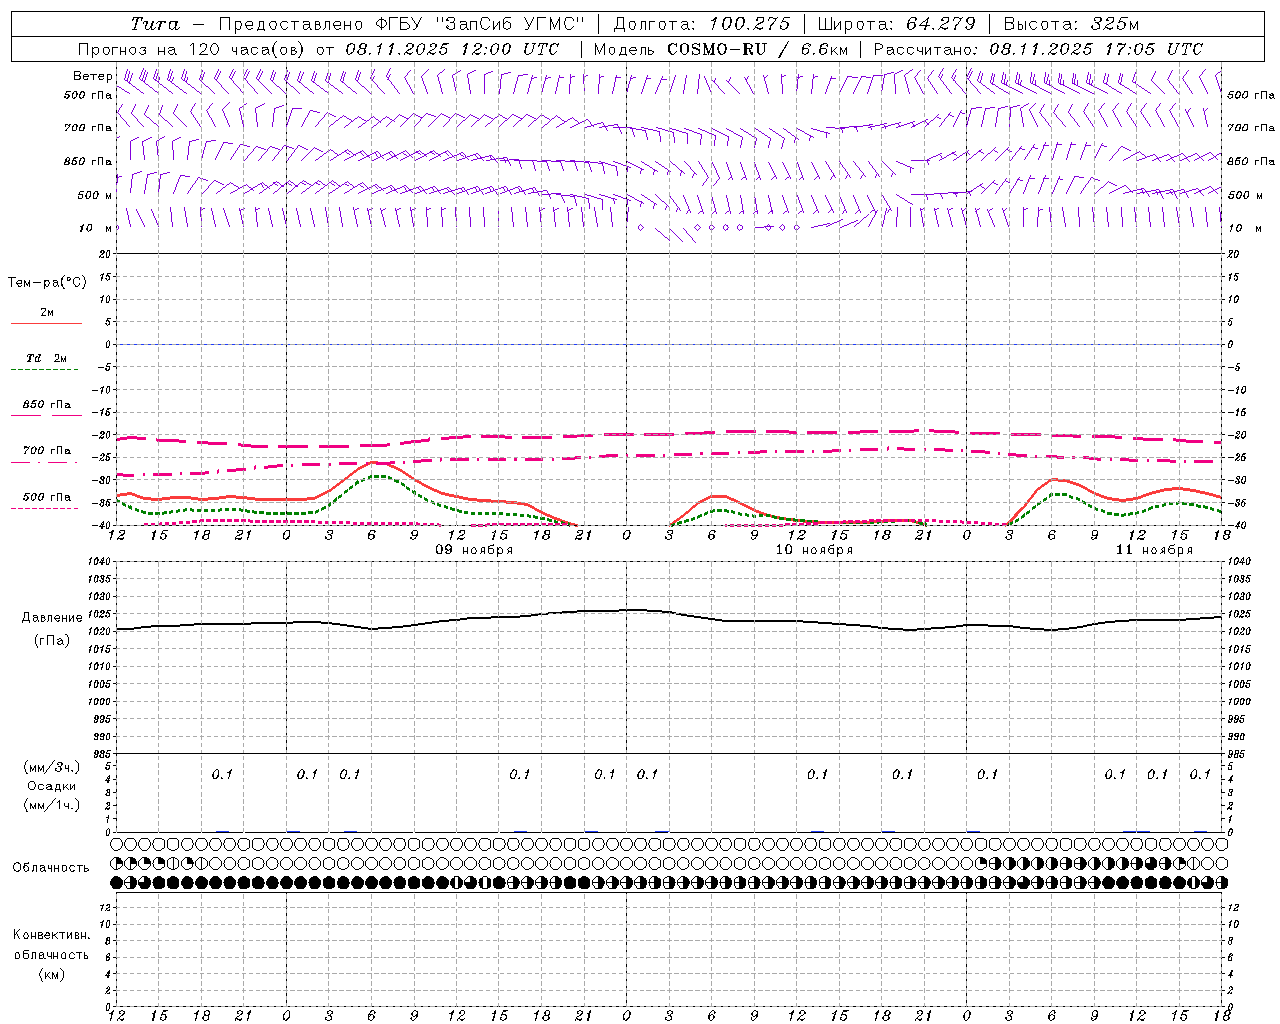Viewport: 1280px width, 1024px height.
Task: Click the "Ветер" wind panel label
Action: click(x=92, y=76)
